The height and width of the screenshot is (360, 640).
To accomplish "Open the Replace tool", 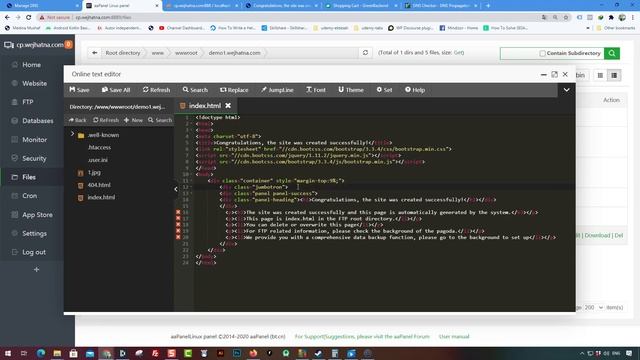I will [234, 90].
